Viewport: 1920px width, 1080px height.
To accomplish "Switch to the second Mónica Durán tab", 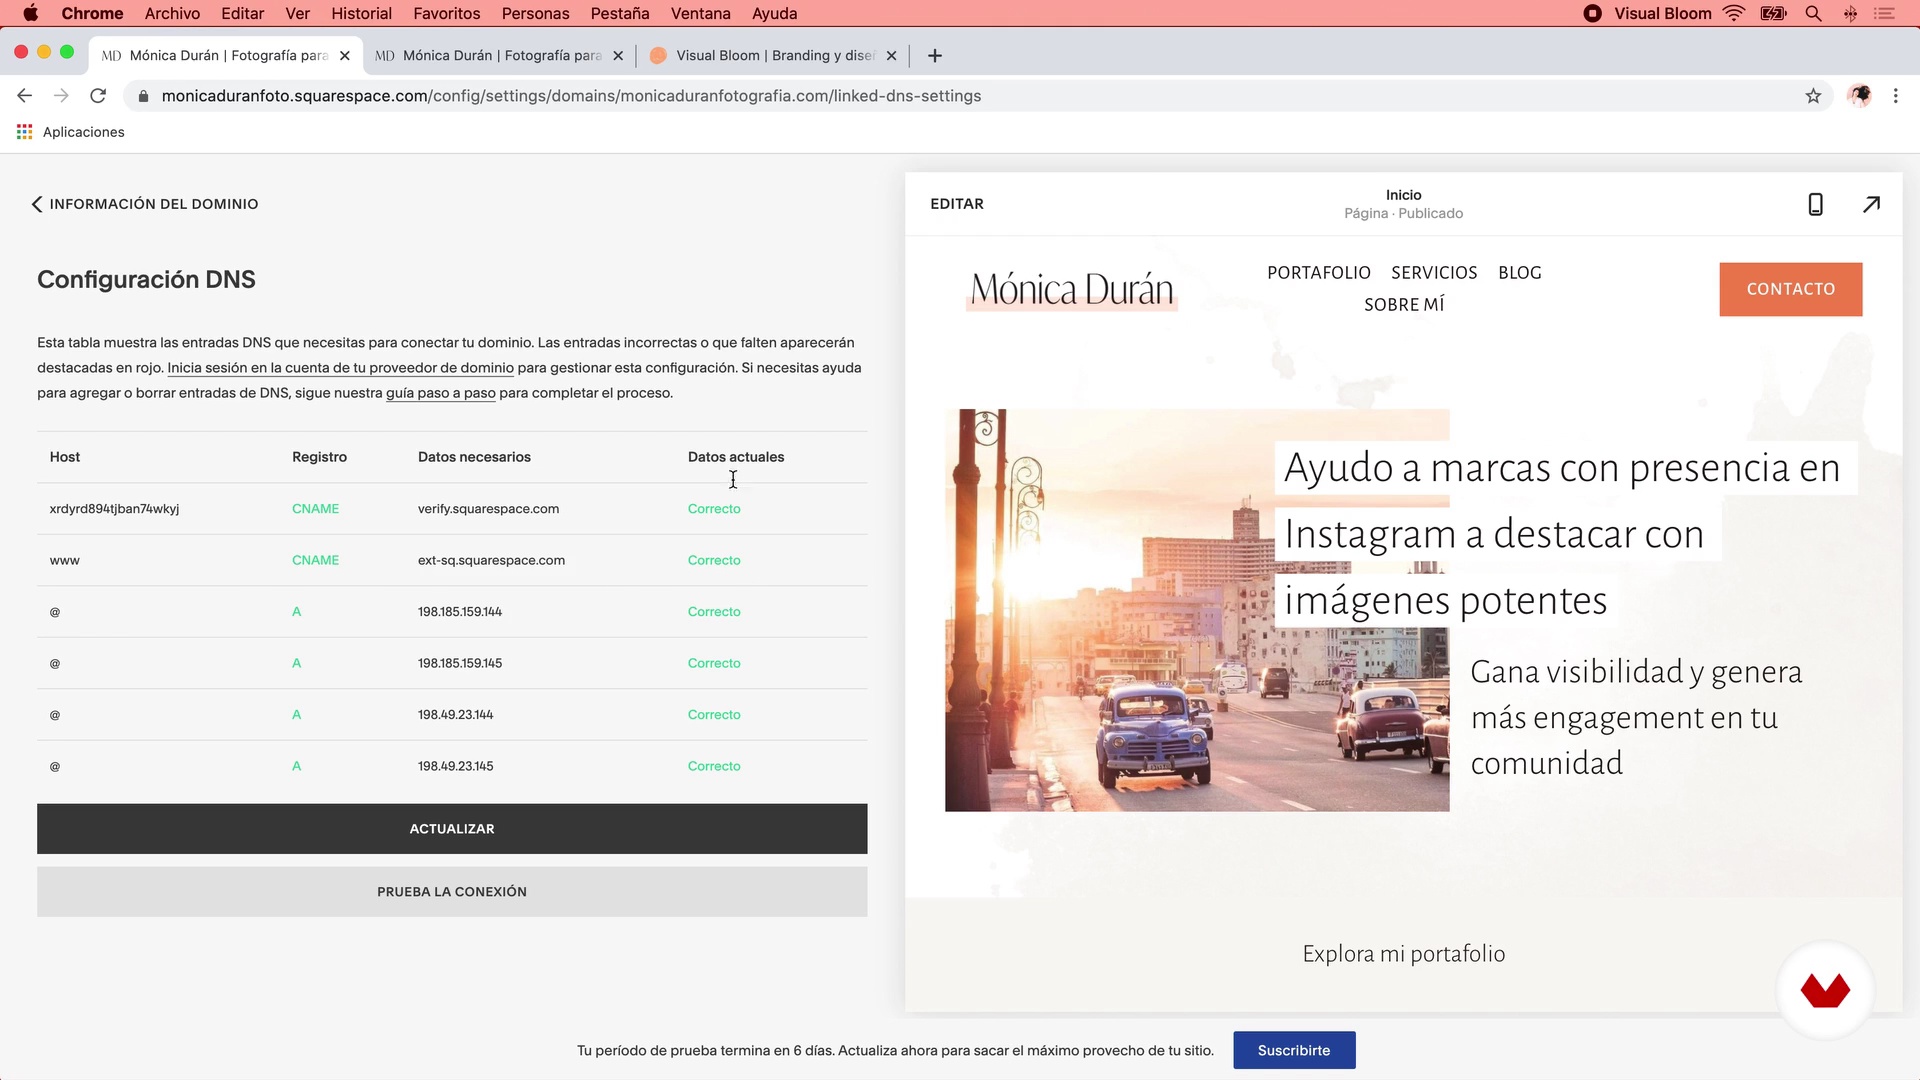I will point(499,56).
